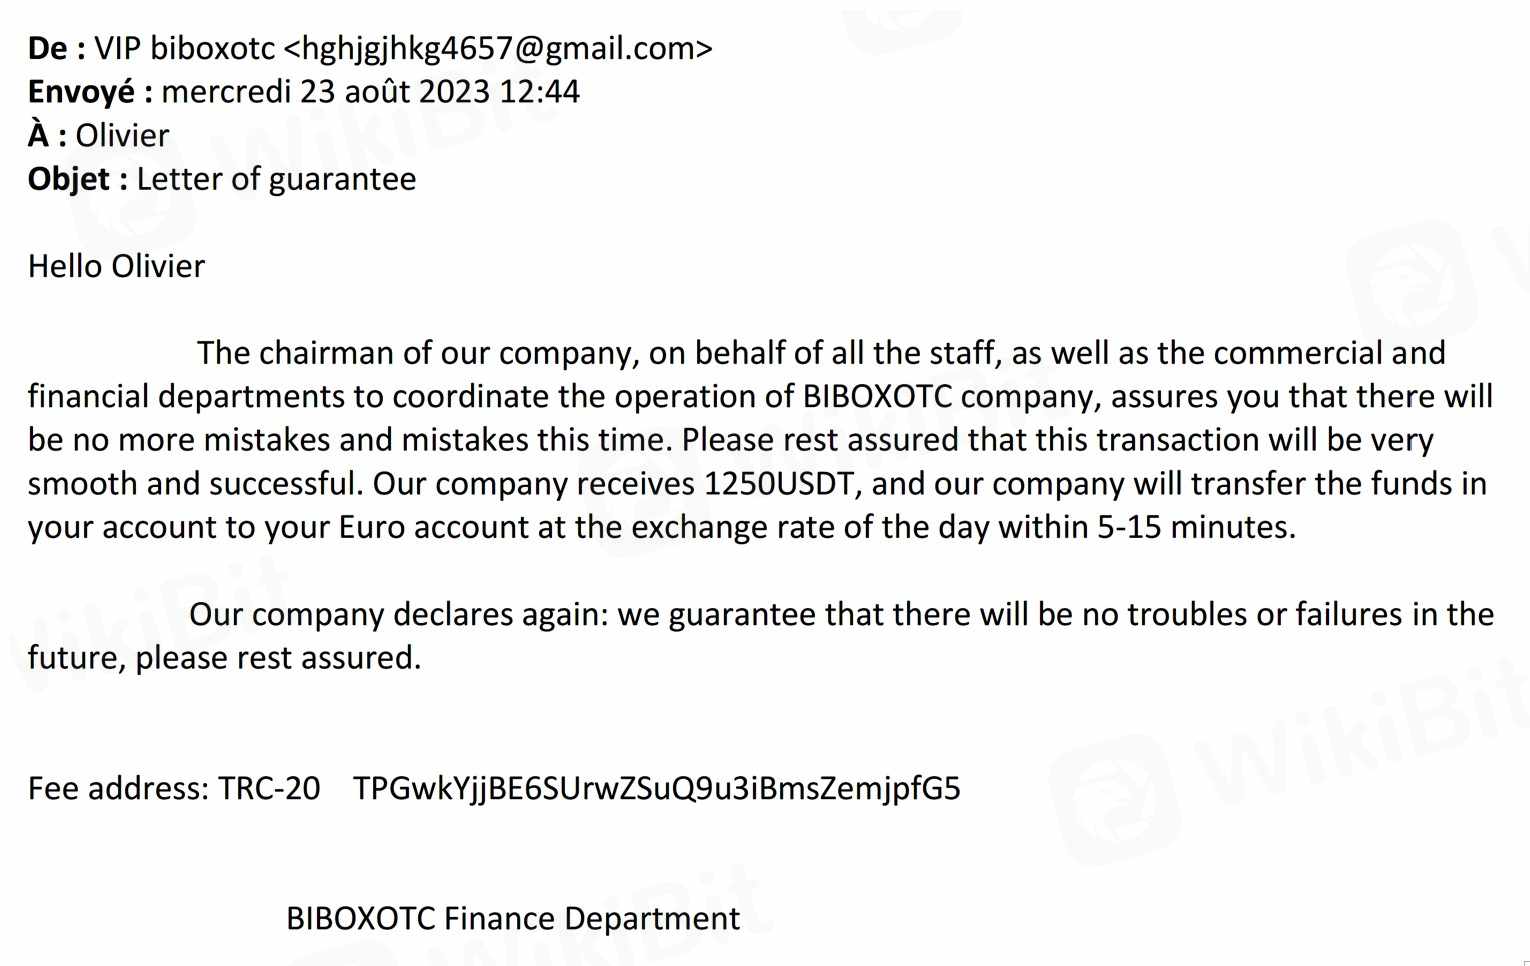
Task: Click the bold "Objet :" label
Action: (x=77, y=179)
